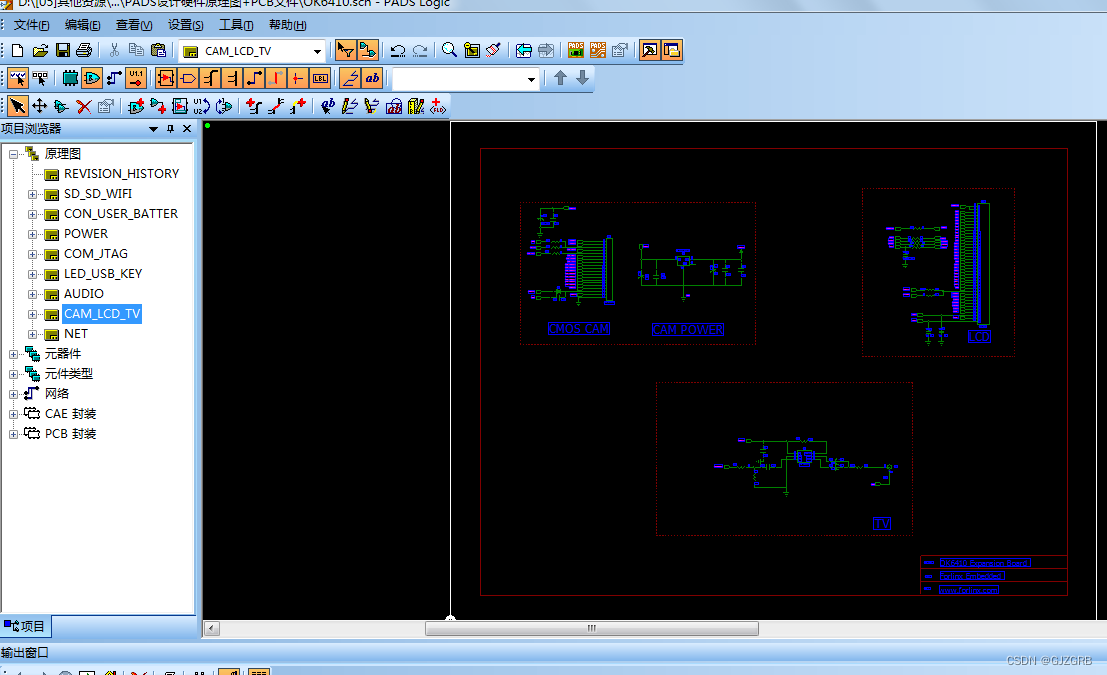Swap pins tool icon
This screenshot has width=1107, height=675.
coord(224,106)
